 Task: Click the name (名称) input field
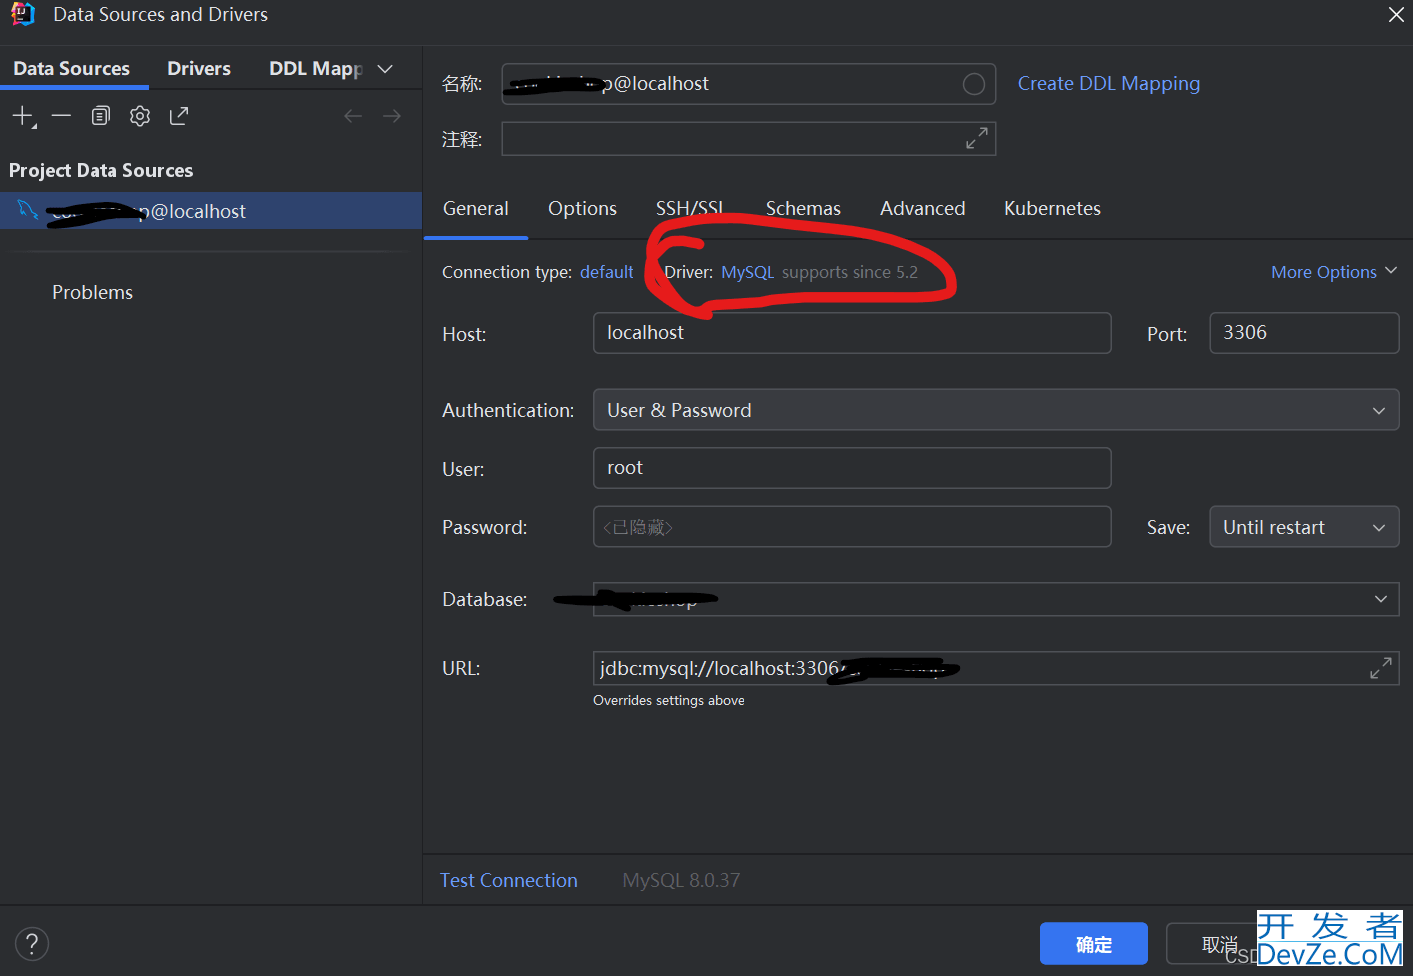click(749, 84)
